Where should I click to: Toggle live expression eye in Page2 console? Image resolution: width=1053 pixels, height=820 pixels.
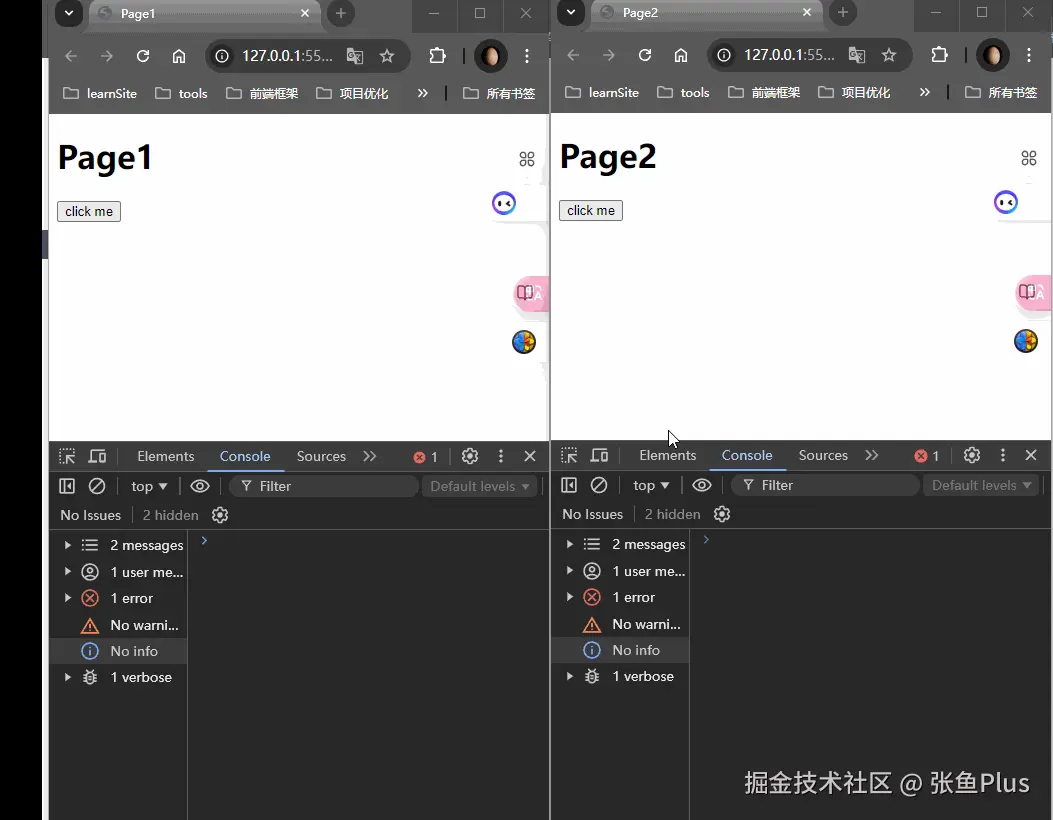702,485
